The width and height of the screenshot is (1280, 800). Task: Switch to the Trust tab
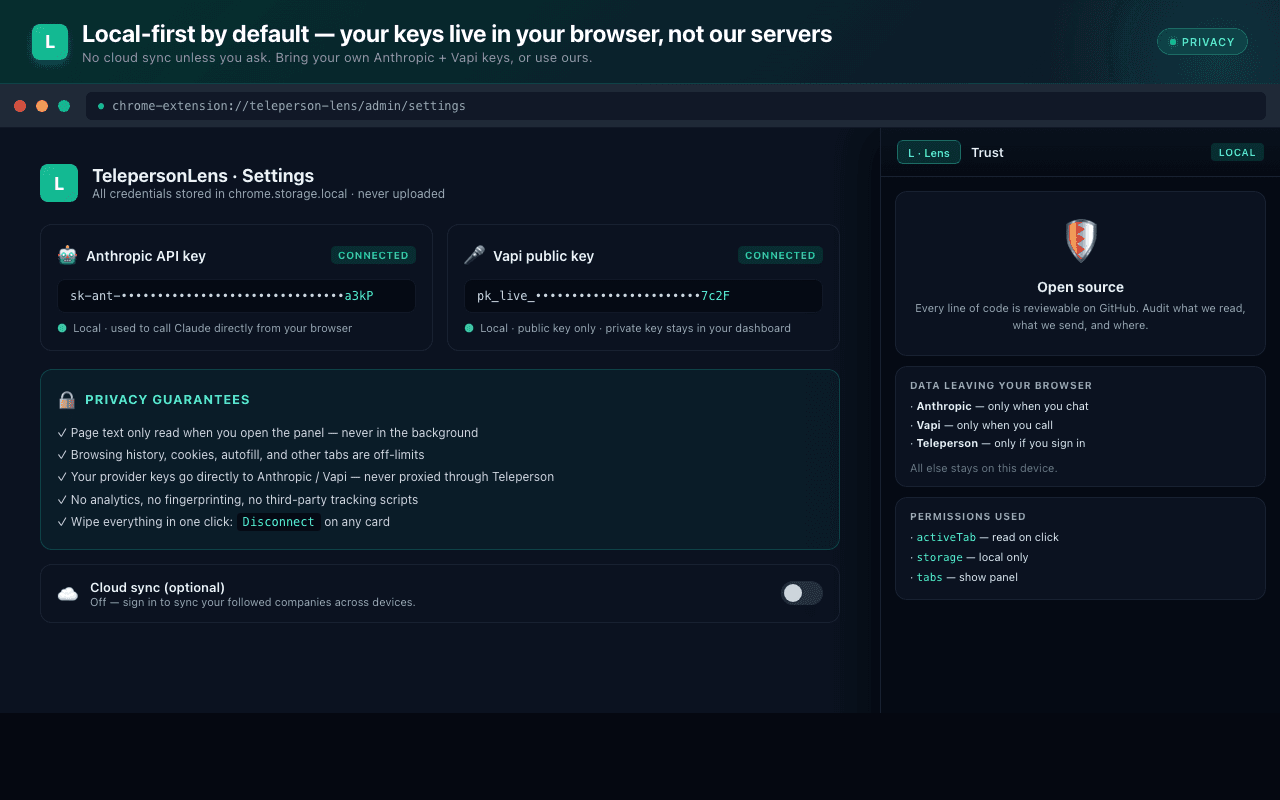pos(987,152)
